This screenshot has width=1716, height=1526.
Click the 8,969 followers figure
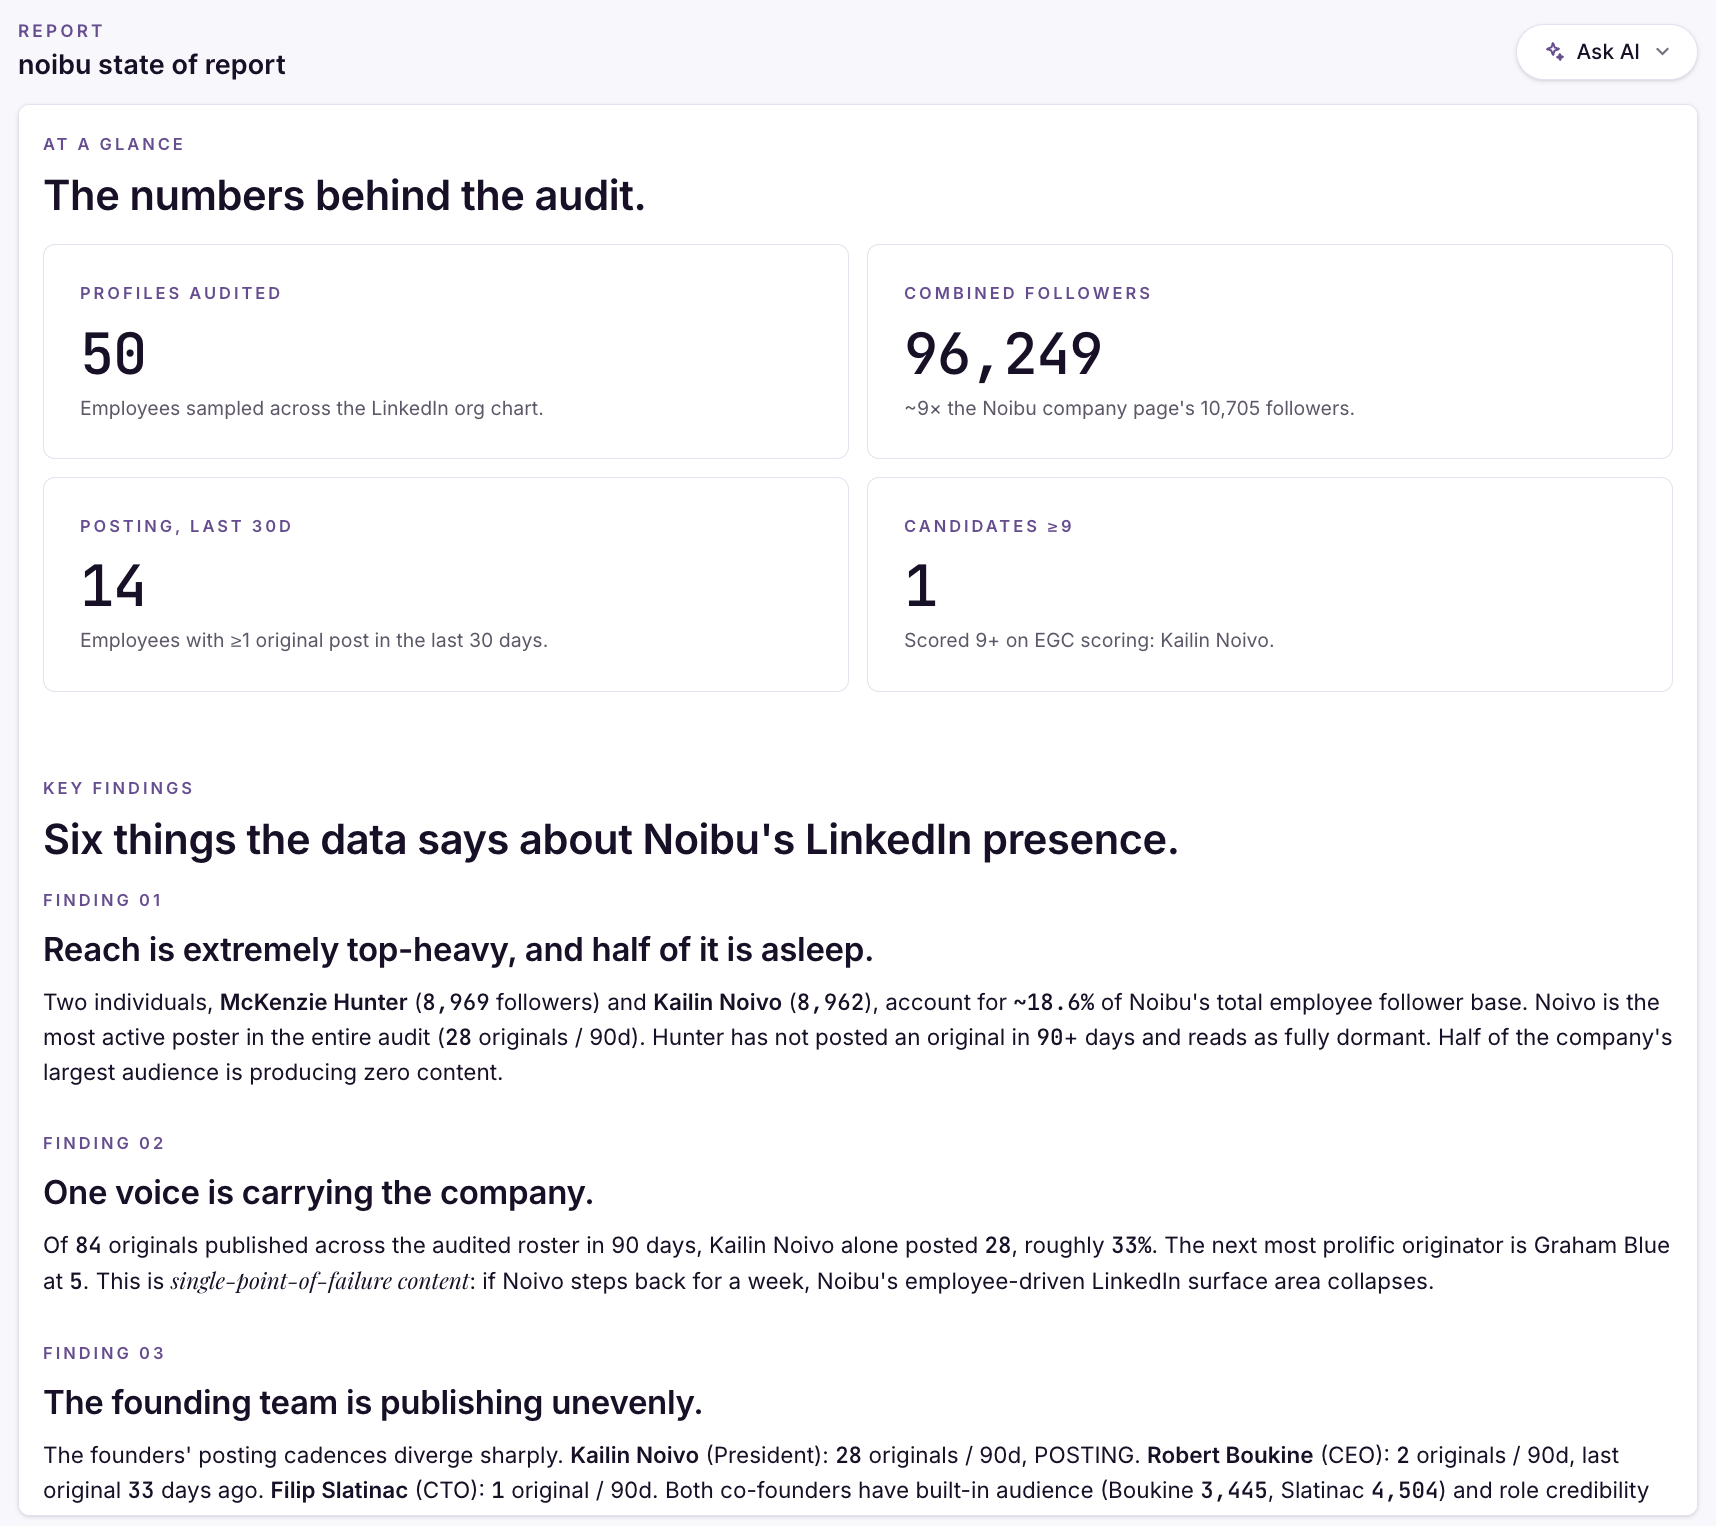456,1002
